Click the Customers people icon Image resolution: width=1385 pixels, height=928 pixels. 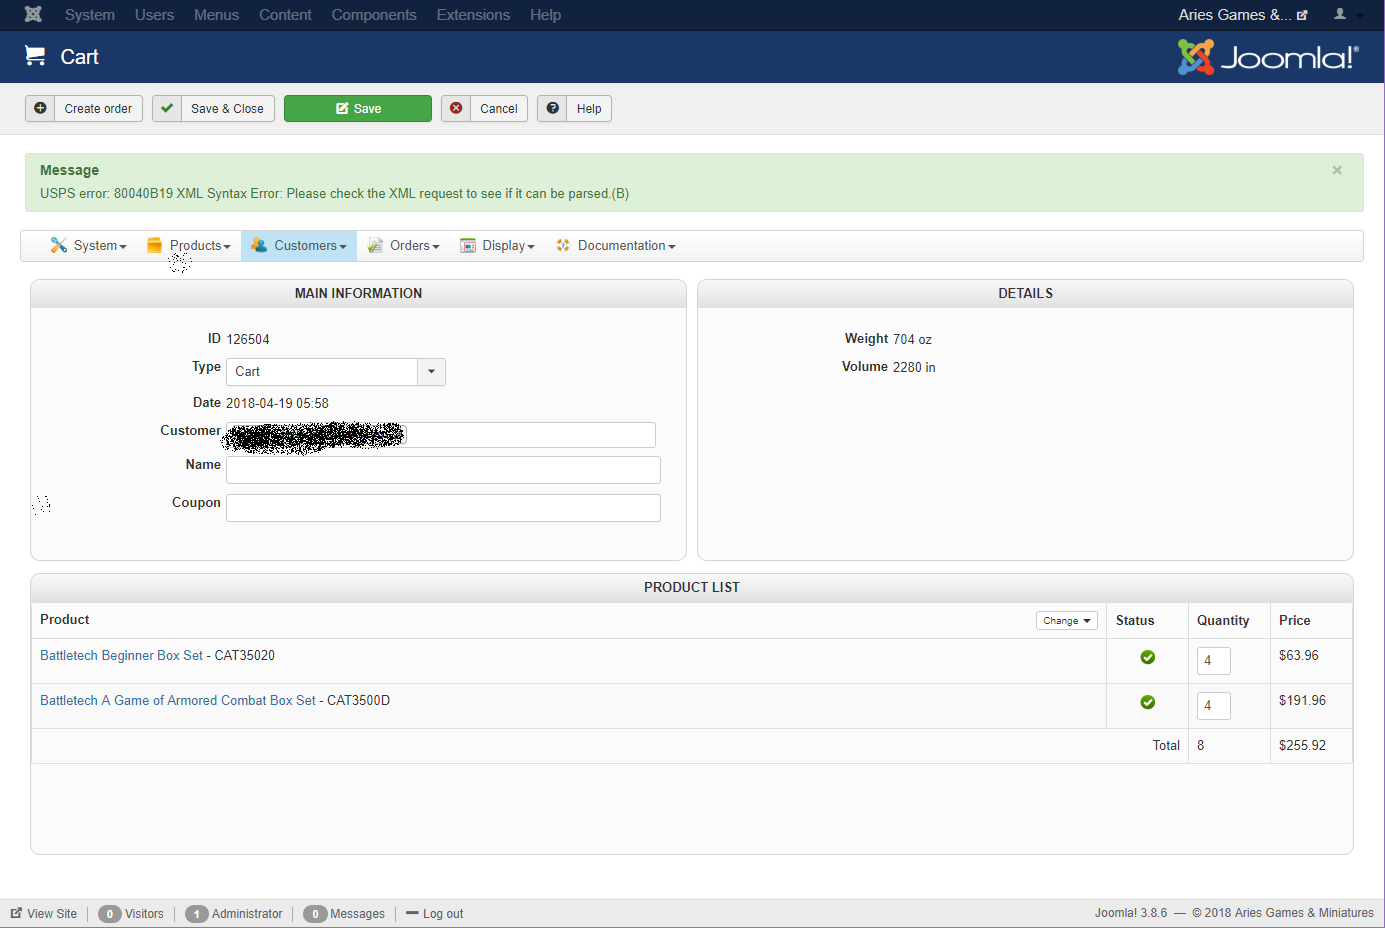259,245
